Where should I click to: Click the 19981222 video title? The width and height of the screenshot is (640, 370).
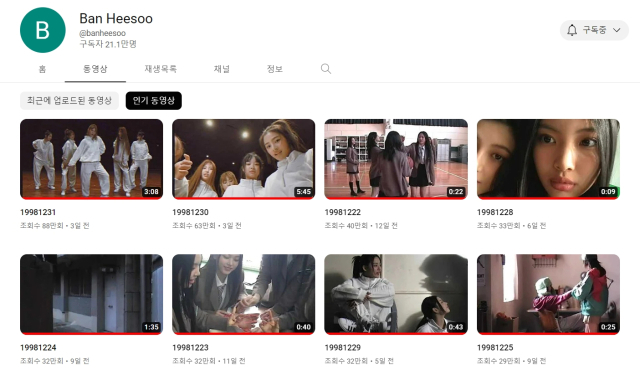click(342, 213)
